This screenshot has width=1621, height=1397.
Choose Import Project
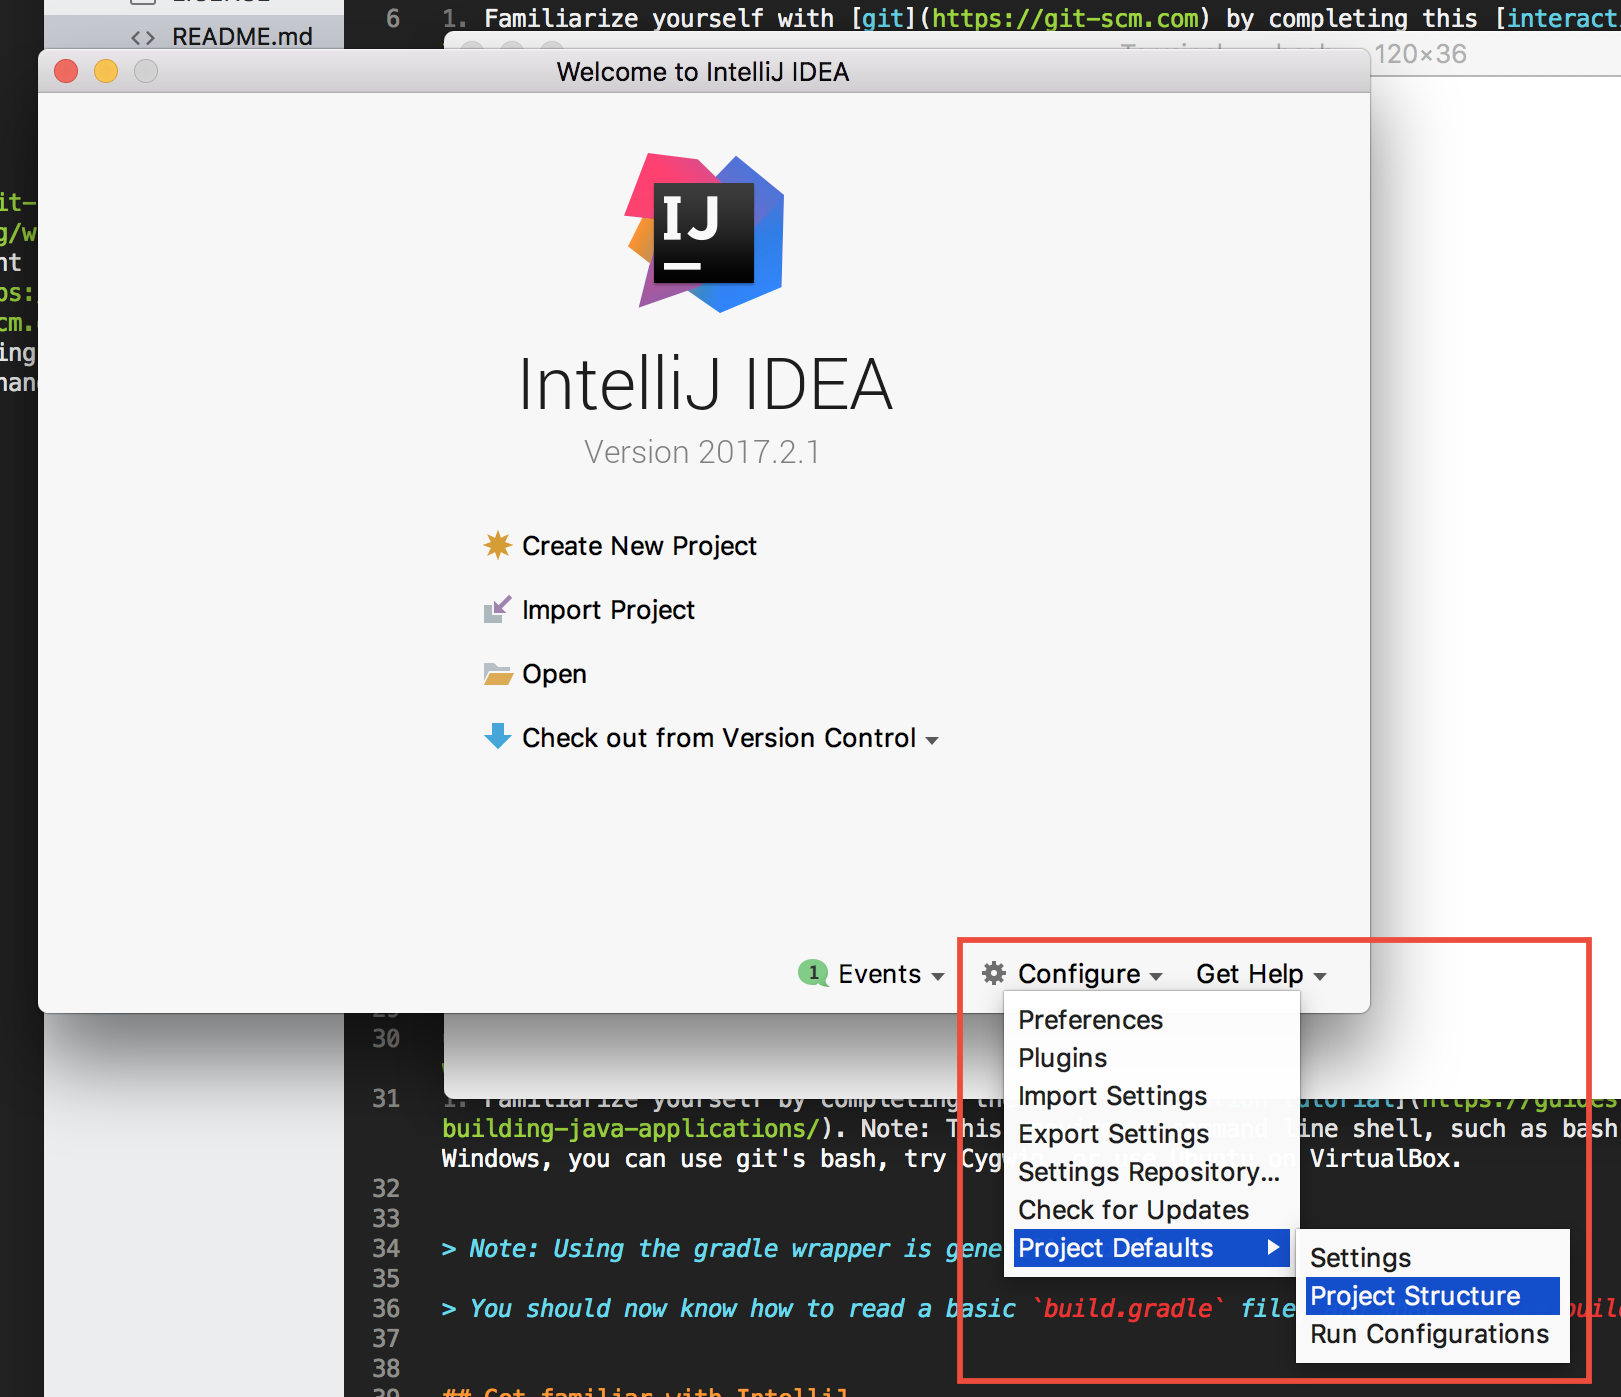608,610
